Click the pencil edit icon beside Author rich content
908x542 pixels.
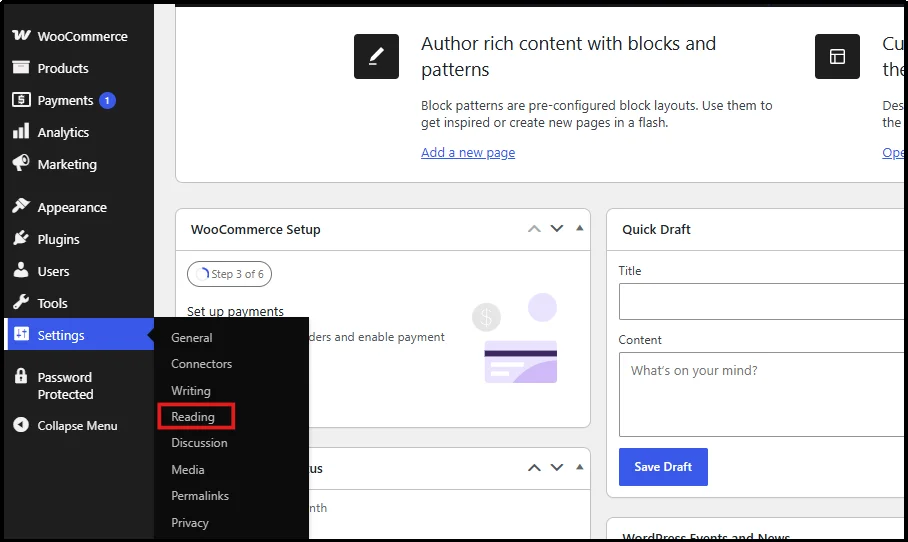[x=376, y=56]
